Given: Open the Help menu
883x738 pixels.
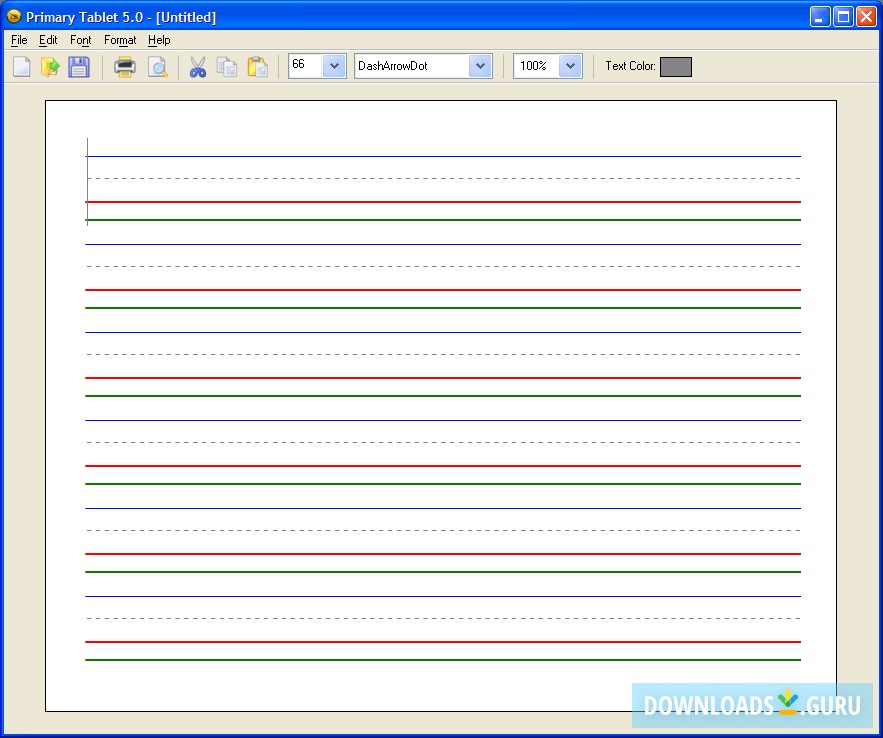Looking at the screenshot, I should click(159, 40).
